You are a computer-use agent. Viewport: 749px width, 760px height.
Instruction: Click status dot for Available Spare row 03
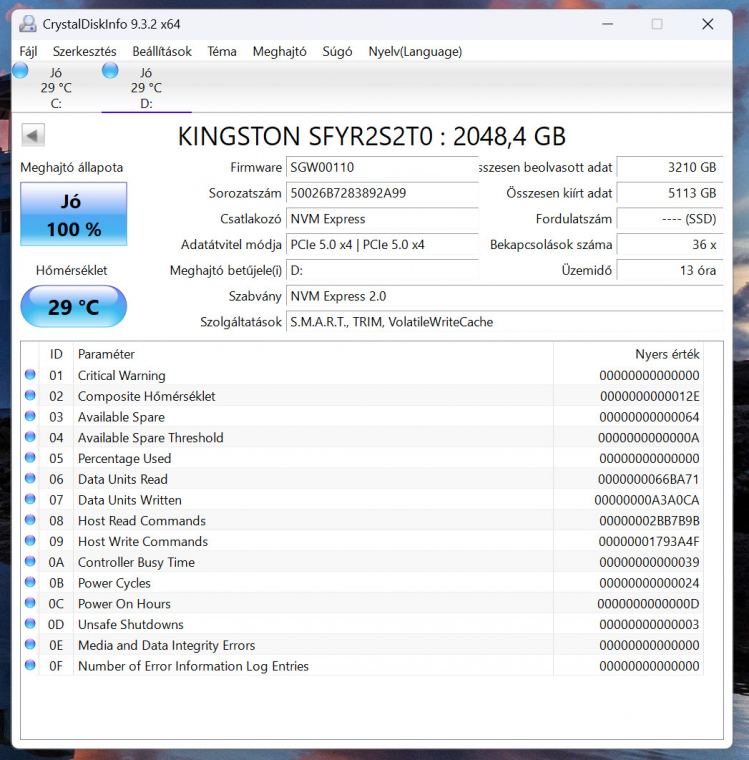30,416
